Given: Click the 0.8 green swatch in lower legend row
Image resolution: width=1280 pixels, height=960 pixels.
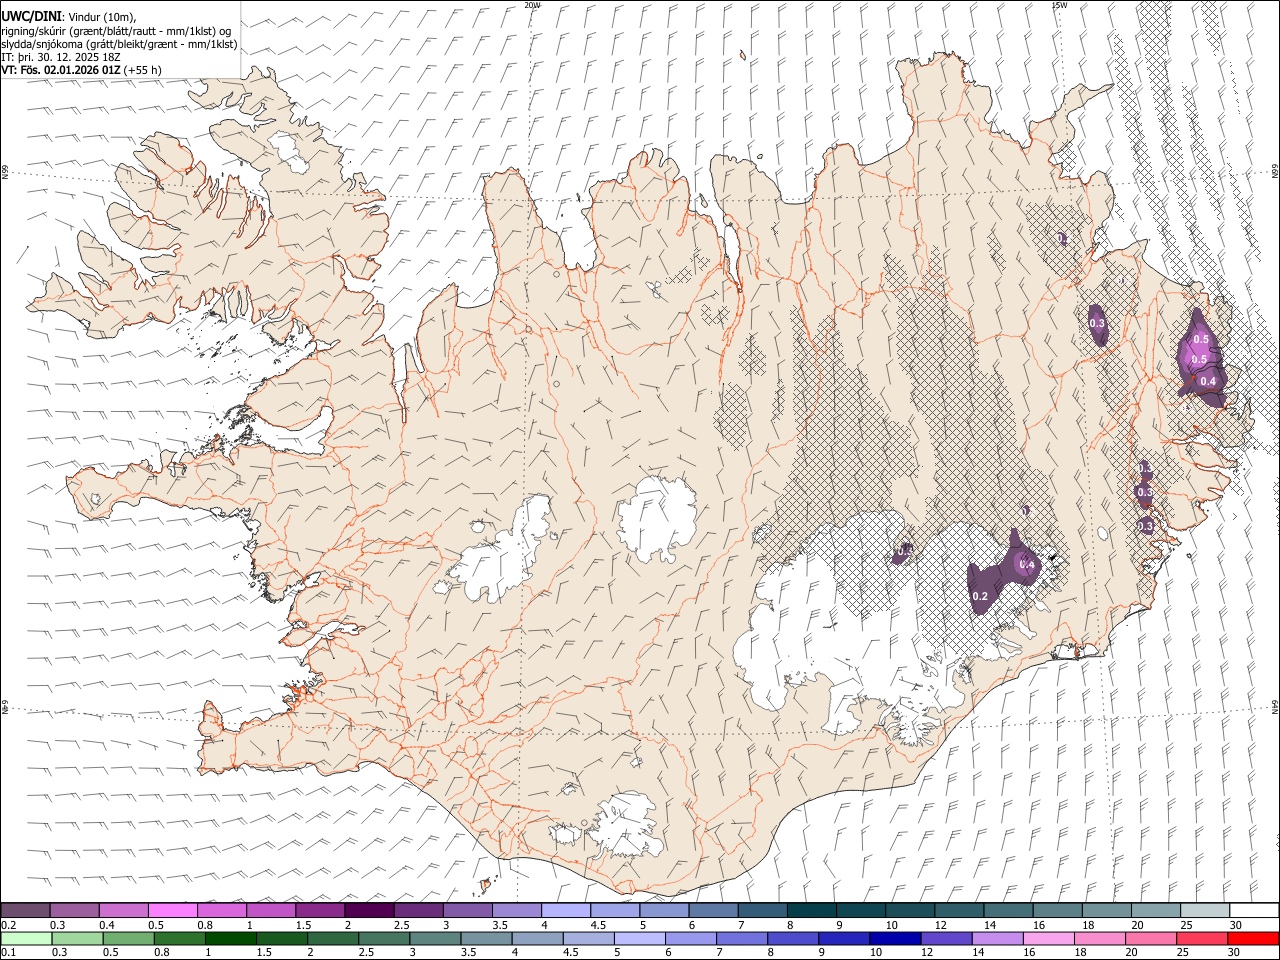Looking at the screenshot, I should pyautogui.click(x=180, y=938).
